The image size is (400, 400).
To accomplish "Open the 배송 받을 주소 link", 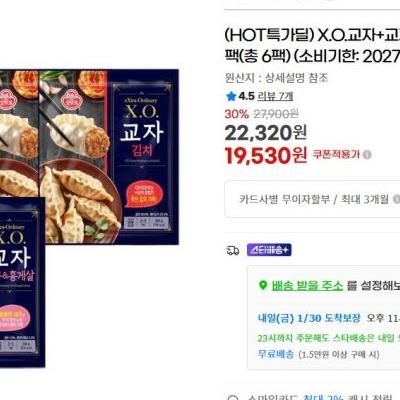I will [x=307, y=286].
